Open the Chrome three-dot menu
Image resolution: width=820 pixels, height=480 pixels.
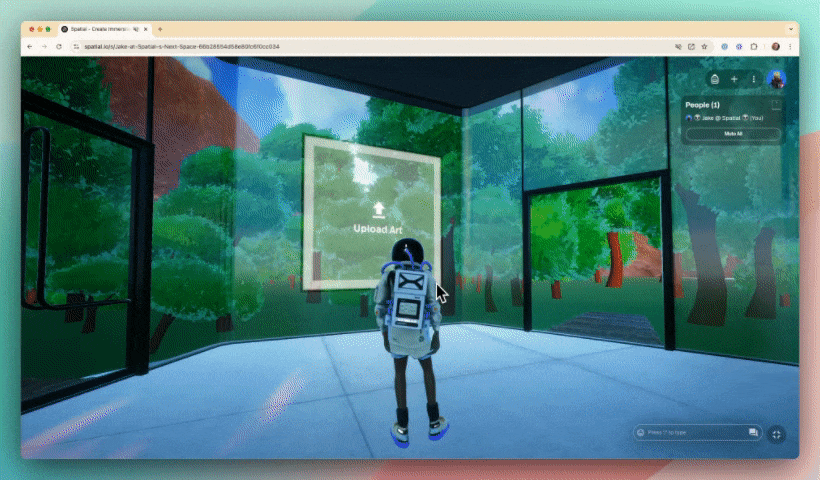tap(790, 47)
